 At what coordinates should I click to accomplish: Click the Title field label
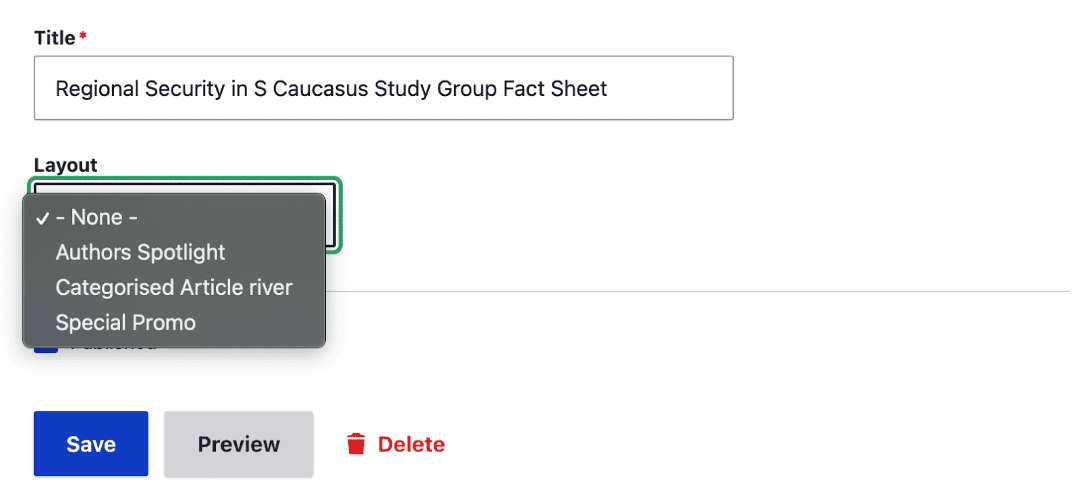(54, 38)
